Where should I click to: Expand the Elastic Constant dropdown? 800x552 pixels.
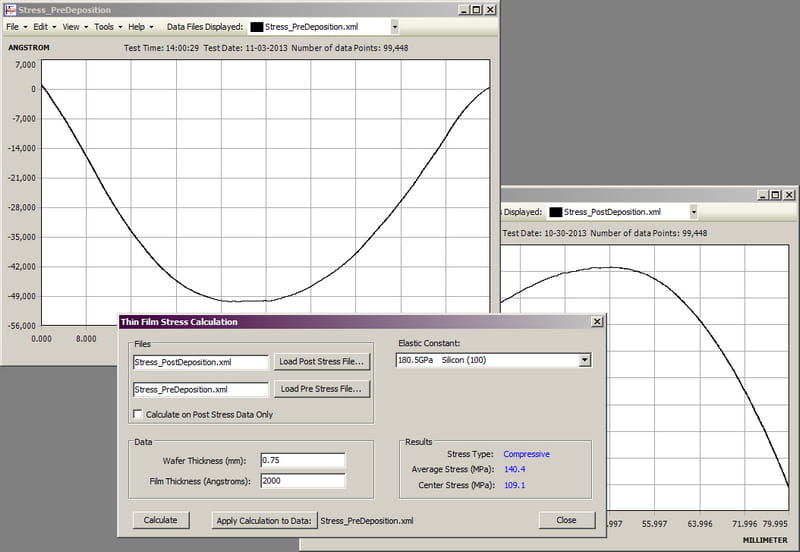coord(585,360)
